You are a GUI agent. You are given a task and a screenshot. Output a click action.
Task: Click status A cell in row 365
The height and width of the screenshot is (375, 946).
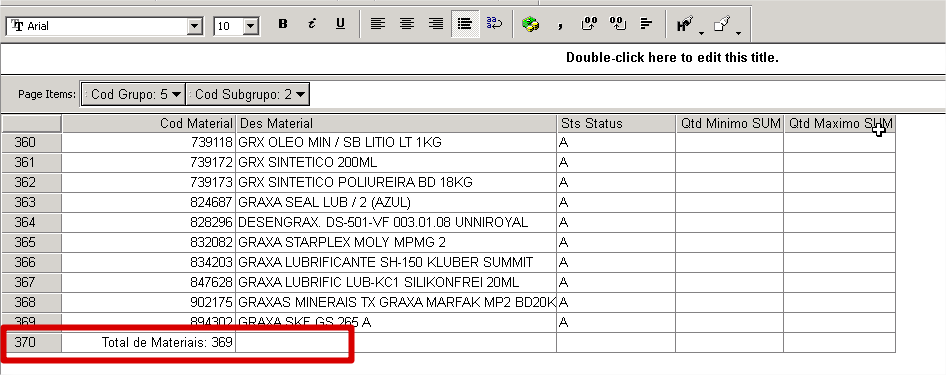tap(616, 242)
